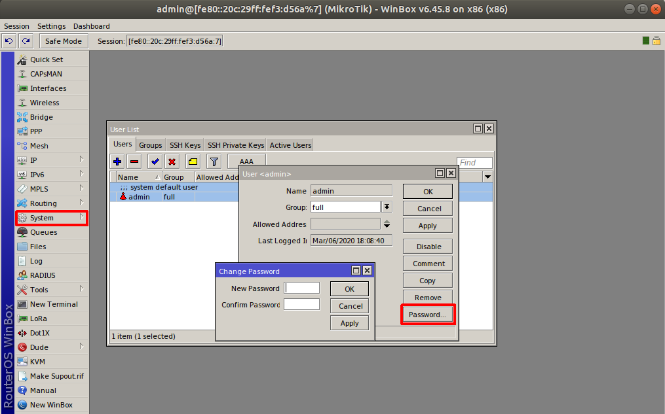Click OK in User admin dialog

tap(428, 191)
